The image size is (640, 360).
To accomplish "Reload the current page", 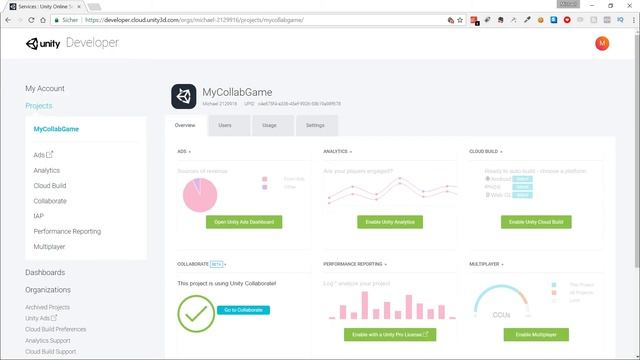I will (x=31, y=20).
